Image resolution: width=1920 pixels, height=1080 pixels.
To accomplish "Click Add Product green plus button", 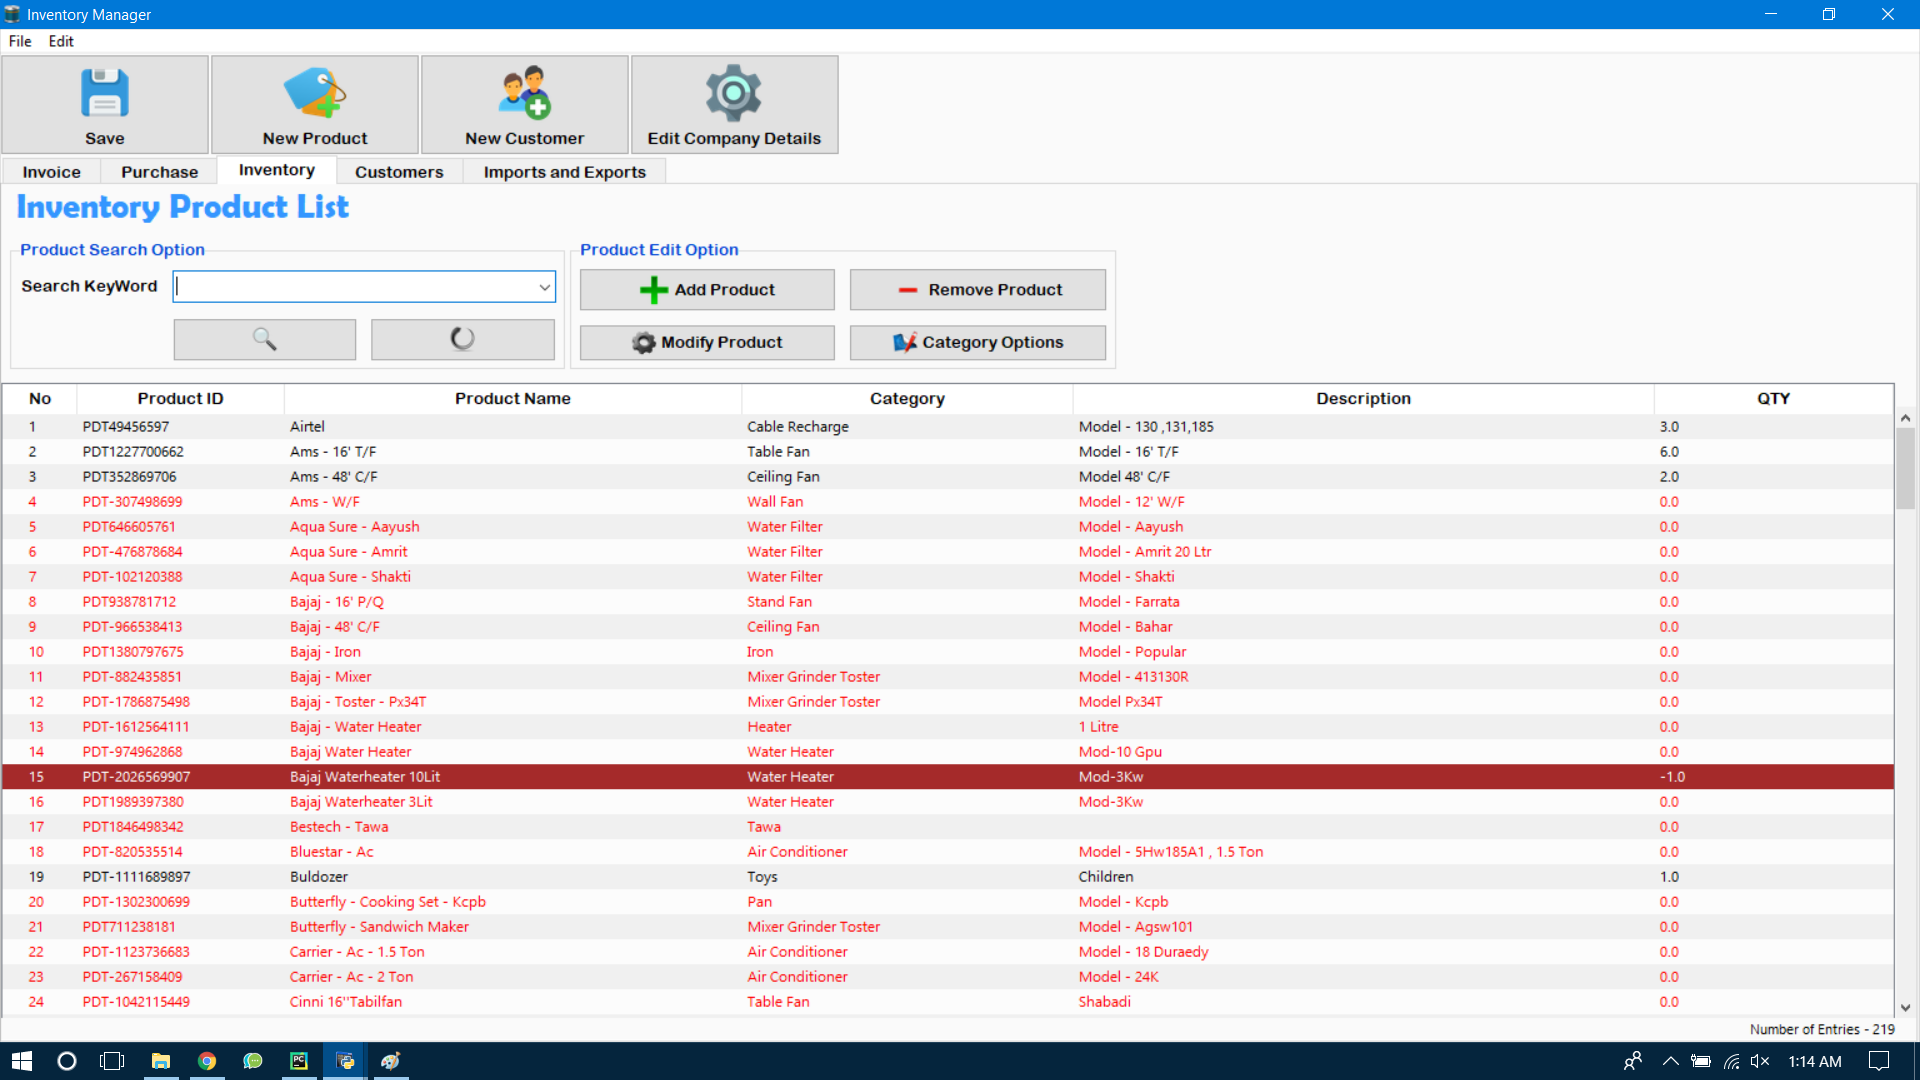I will point(707,290).
